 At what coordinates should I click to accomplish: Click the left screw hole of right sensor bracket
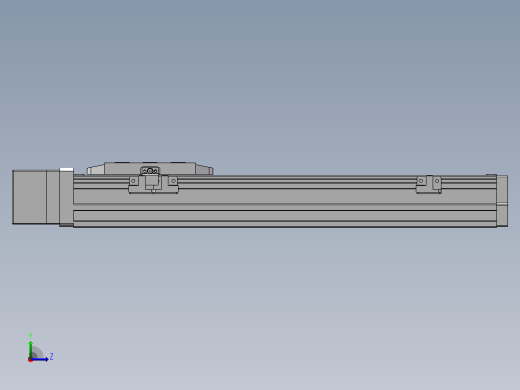(421, 181)
